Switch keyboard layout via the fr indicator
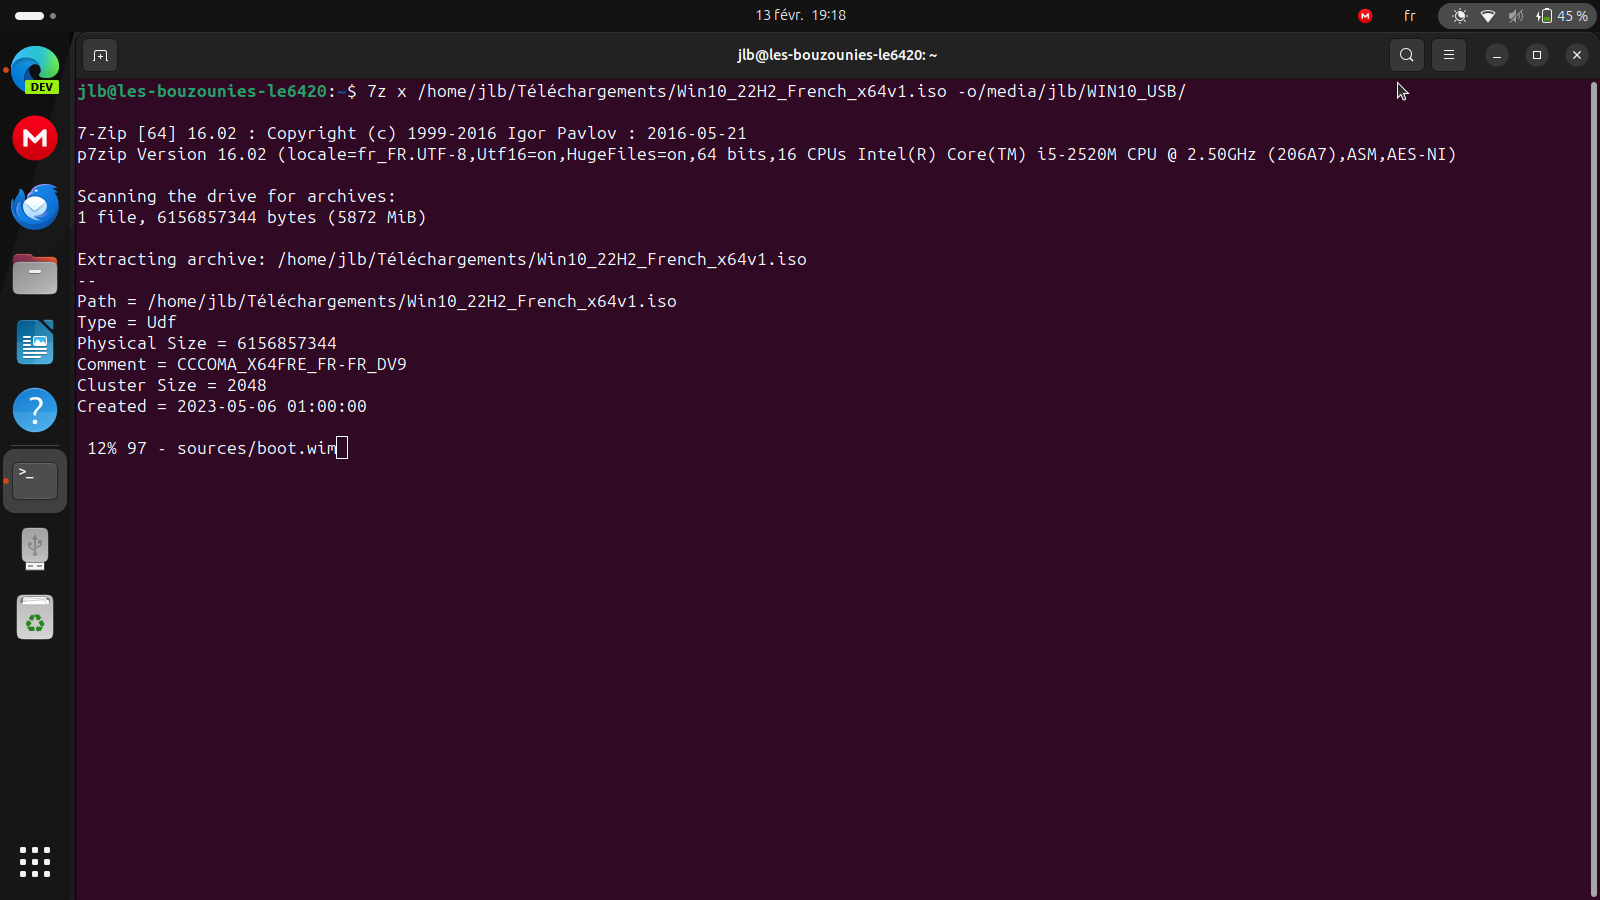Image resolution: width=1600 pixels, height=900 pixels. [x=1410, y=16]
